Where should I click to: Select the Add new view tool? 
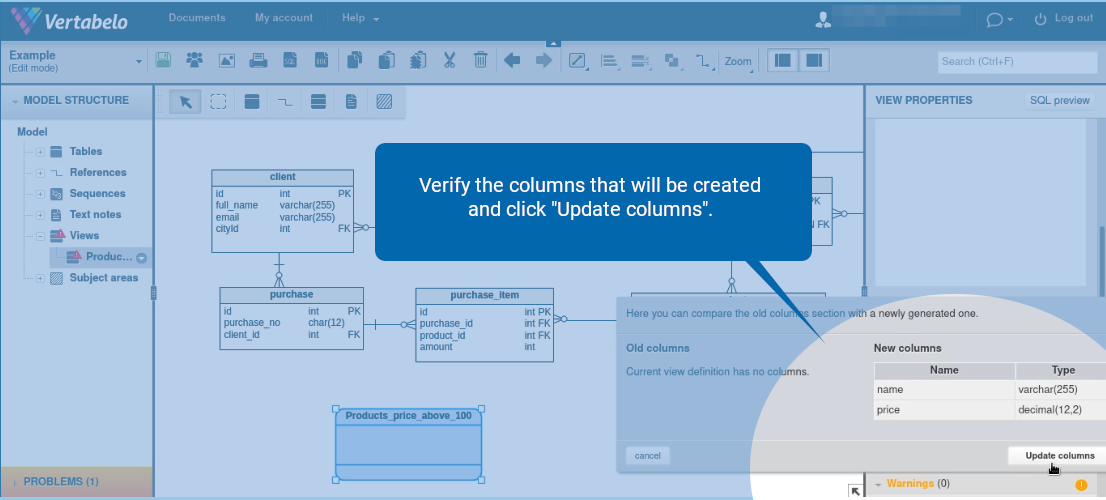coord(318,102)
